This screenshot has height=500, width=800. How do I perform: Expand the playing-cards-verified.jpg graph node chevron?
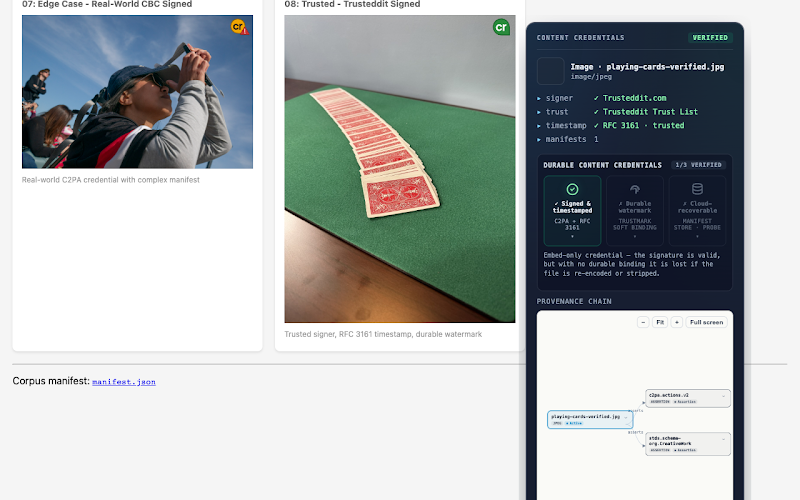[626, 418]
